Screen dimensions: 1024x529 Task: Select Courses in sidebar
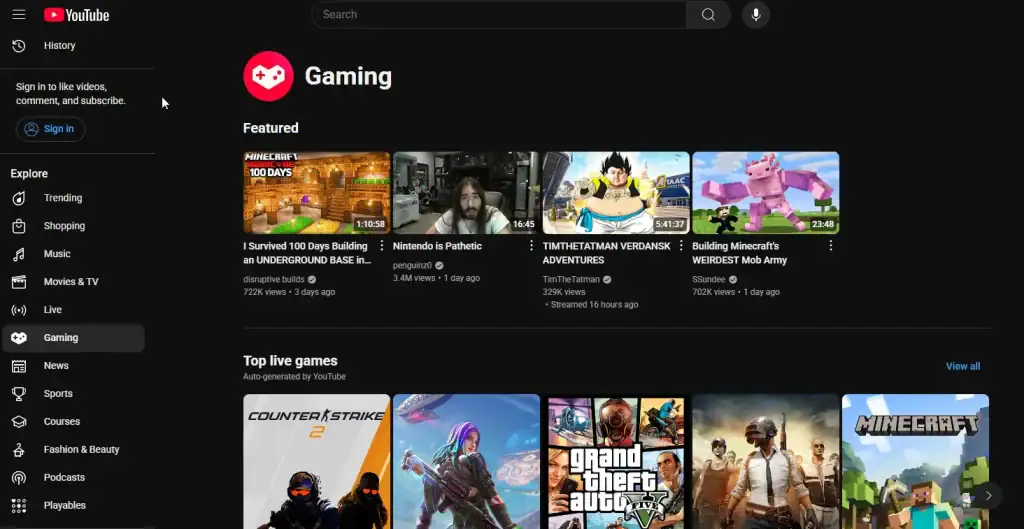point(73,421)
